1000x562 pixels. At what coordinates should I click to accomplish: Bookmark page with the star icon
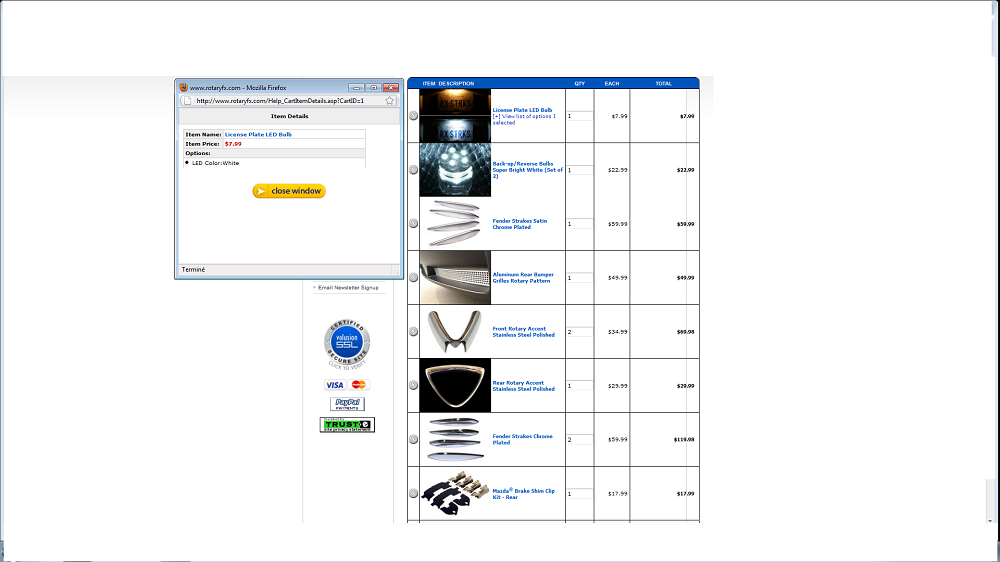click(389, 100)
